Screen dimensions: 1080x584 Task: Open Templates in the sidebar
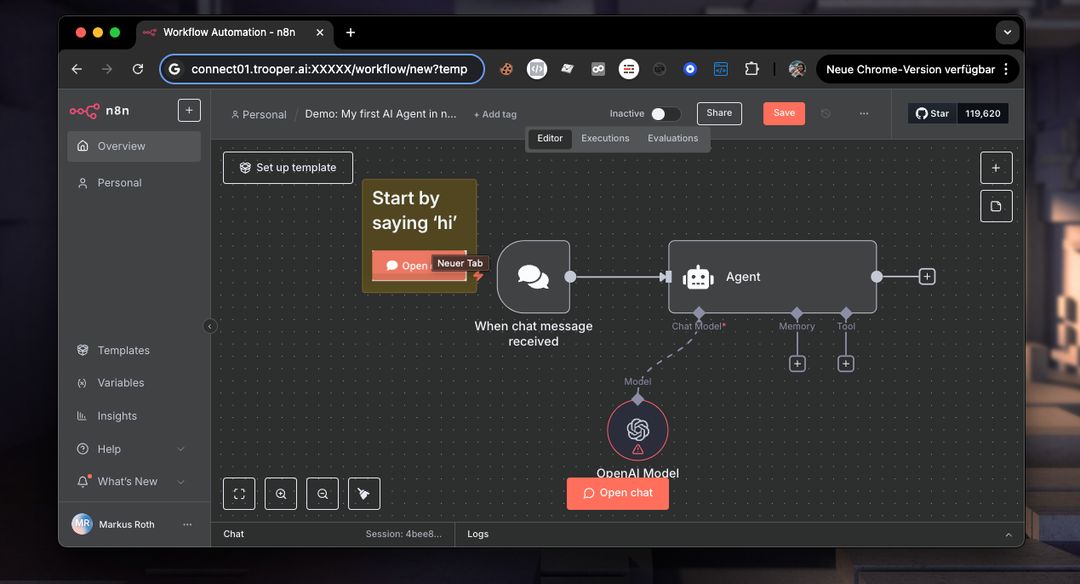[134, 350]
